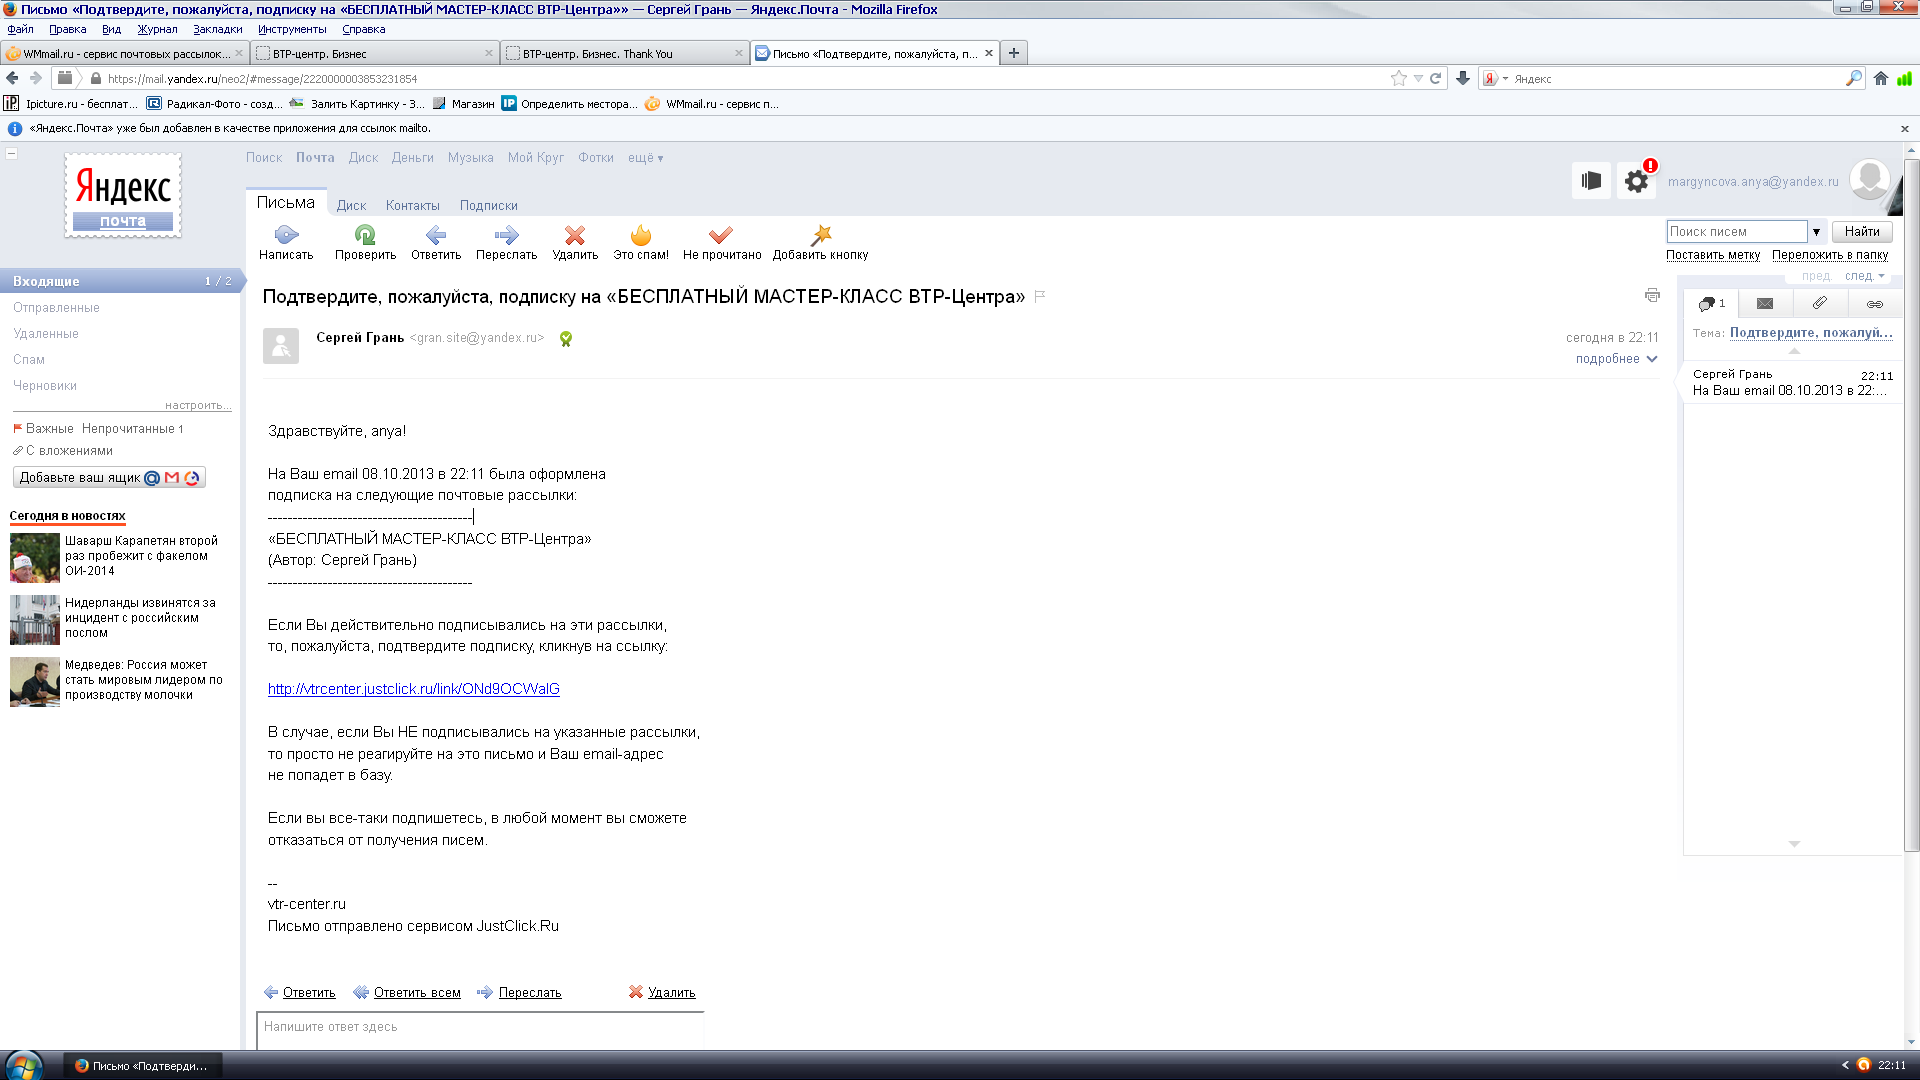The height and width of the screenshot is (1080, 1920).
Task: Click the настроить folders link
Action: [198, 405]
